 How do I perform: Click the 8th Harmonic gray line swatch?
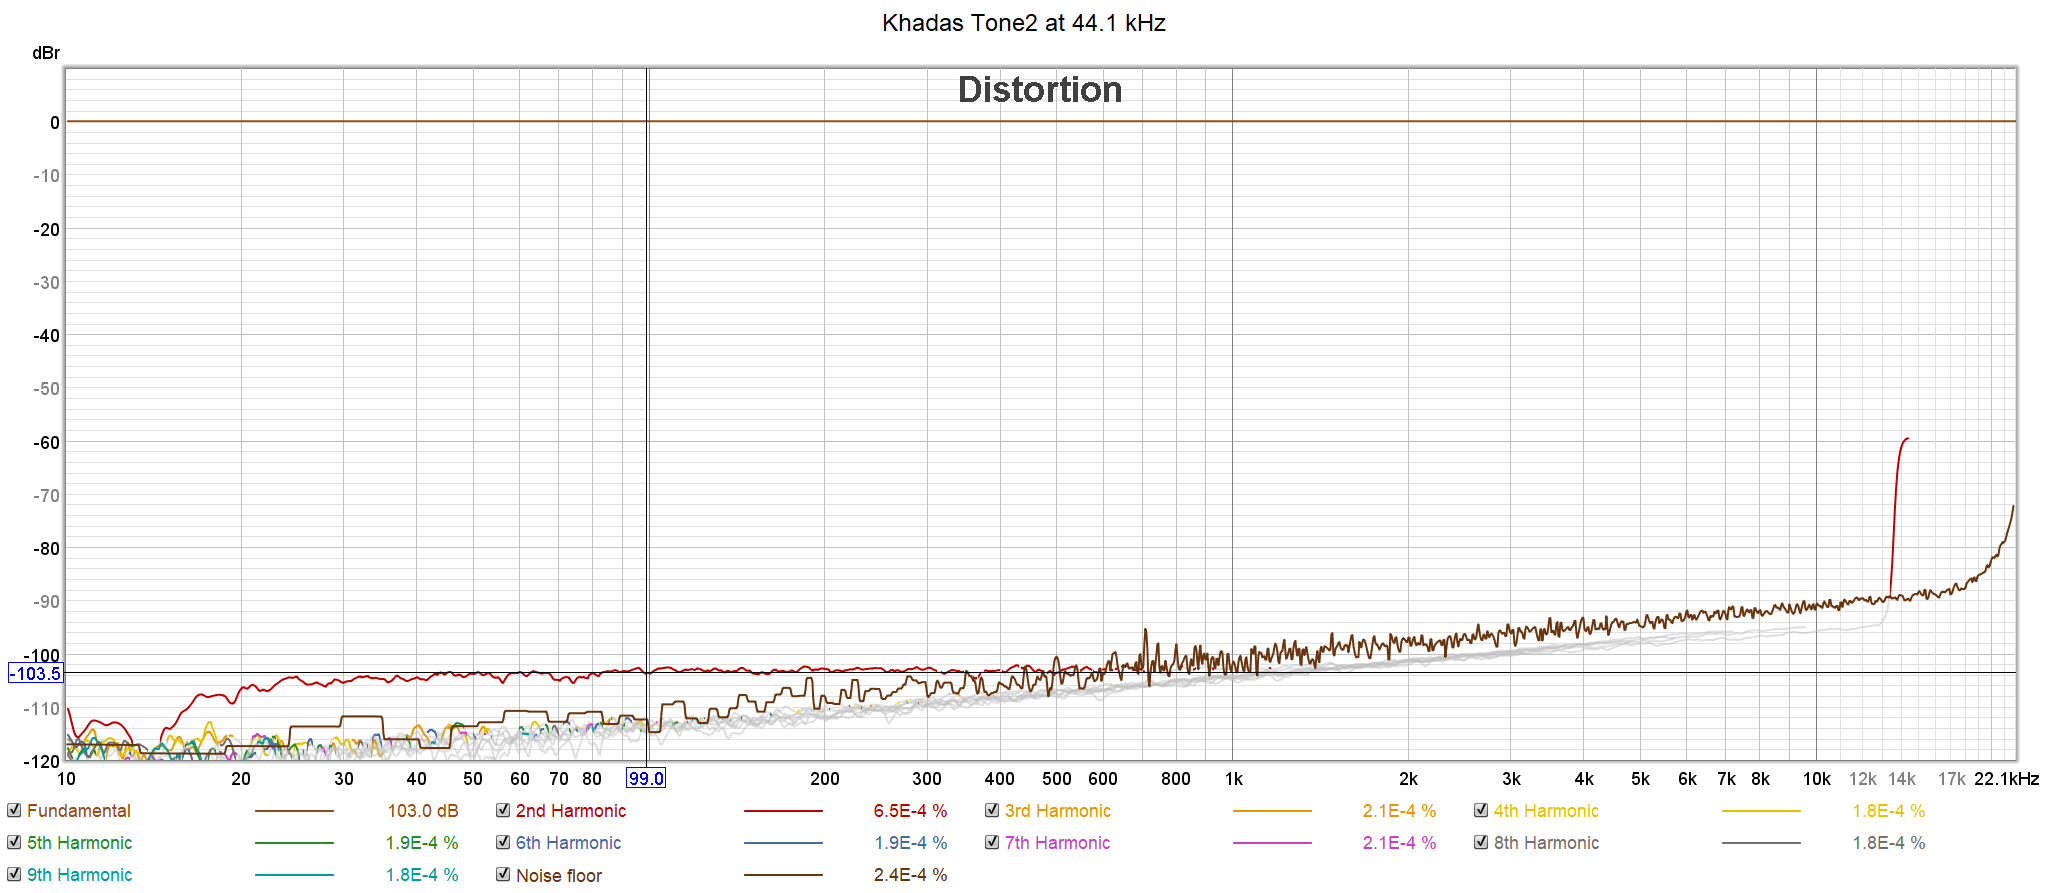pos(1761,843)
